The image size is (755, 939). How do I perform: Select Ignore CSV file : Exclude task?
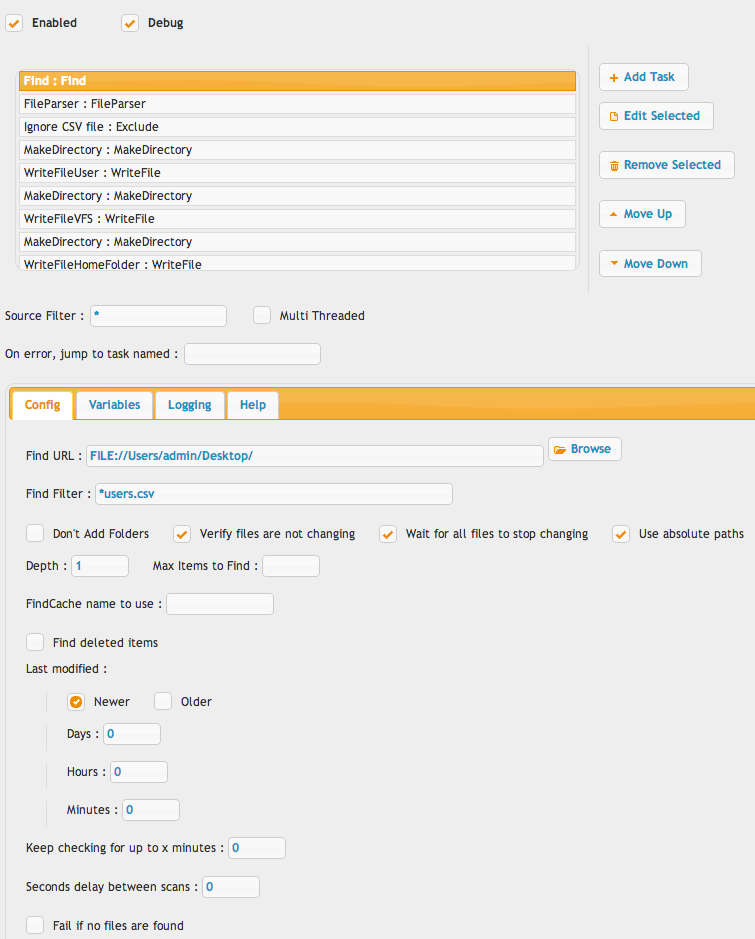pyautogui.click(x=297, y=127)
